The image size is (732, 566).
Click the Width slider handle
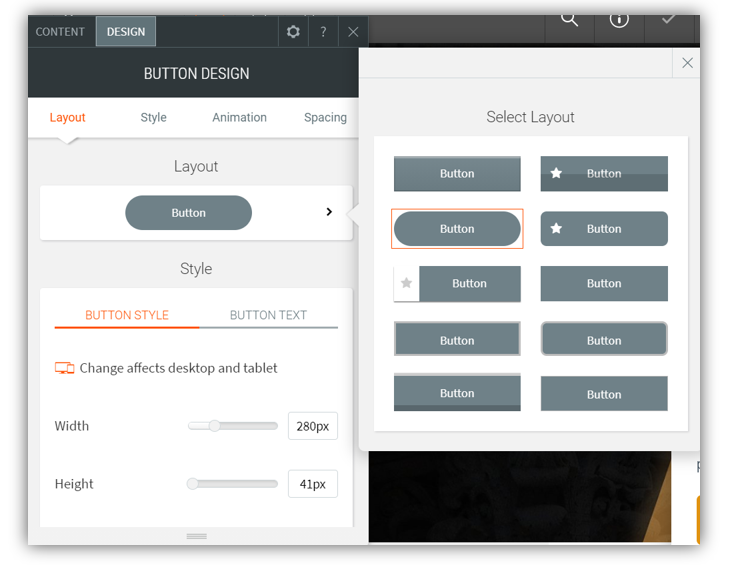tap(214, 426)
